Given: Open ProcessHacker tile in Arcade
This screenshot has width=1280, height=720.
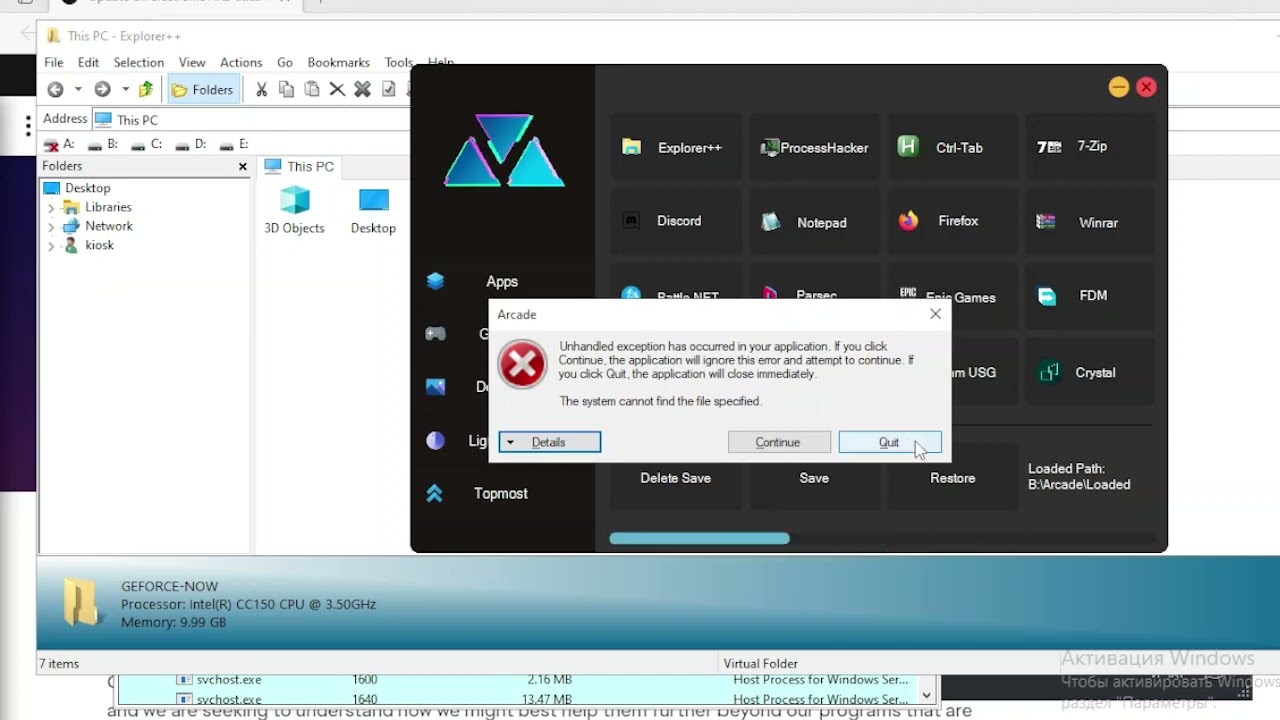Looking at the screenshot, I should pyautogui.click(x=814, y=148).
